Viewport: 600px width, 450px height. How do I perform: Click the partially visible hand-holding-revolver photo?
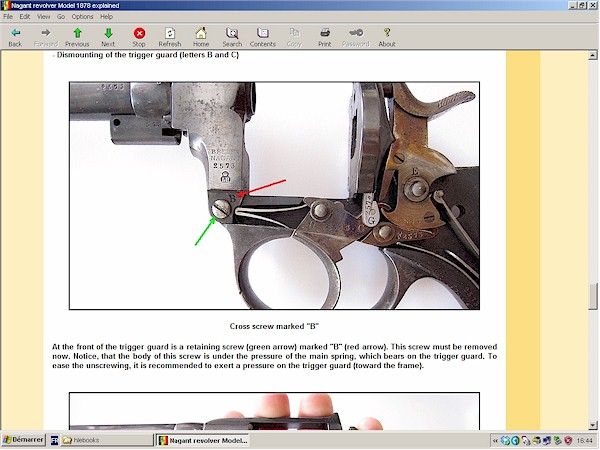[274, 411]
